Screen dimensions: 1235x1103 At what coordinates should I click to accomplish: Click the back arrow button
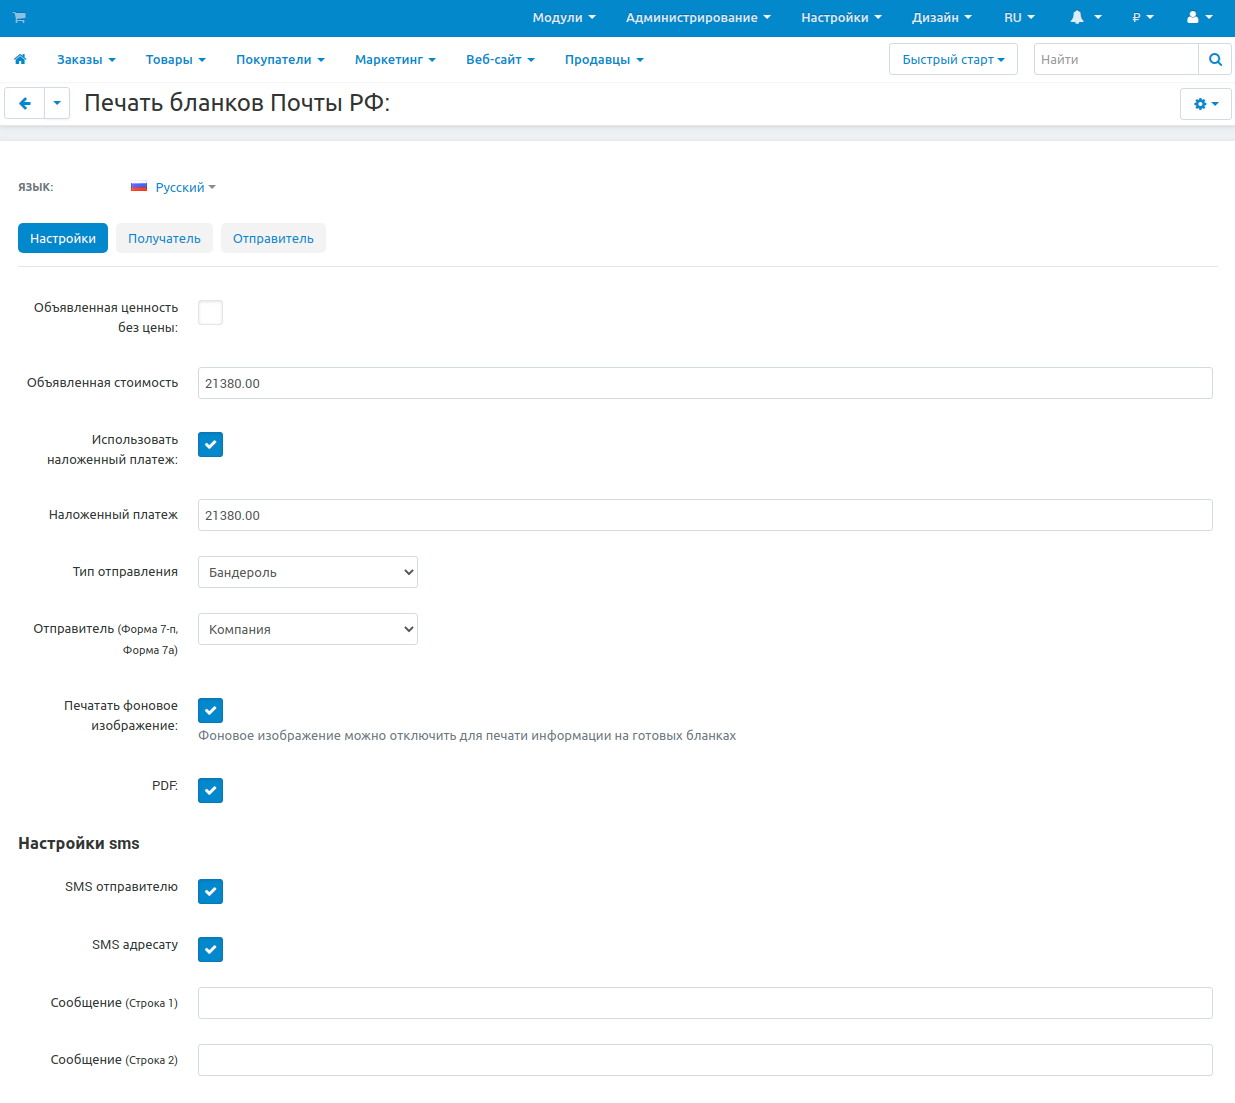pyautogui.click(x=25, y=103)
